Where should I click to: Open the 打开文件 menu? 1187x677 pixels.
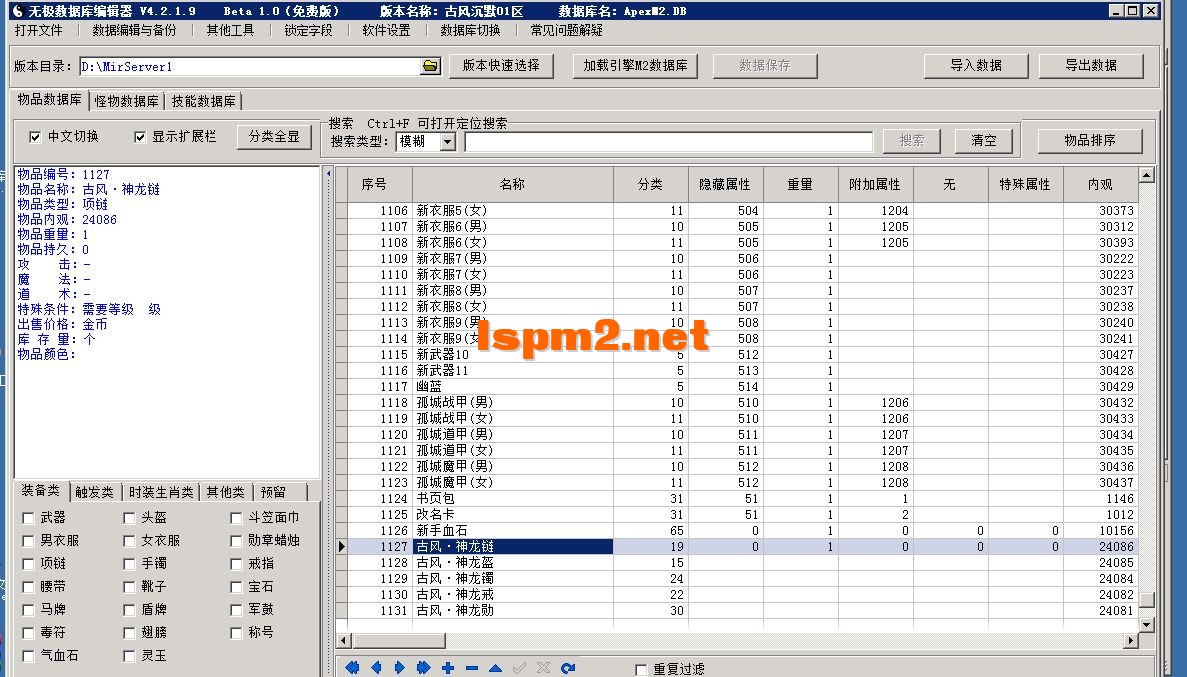point(39,30)
